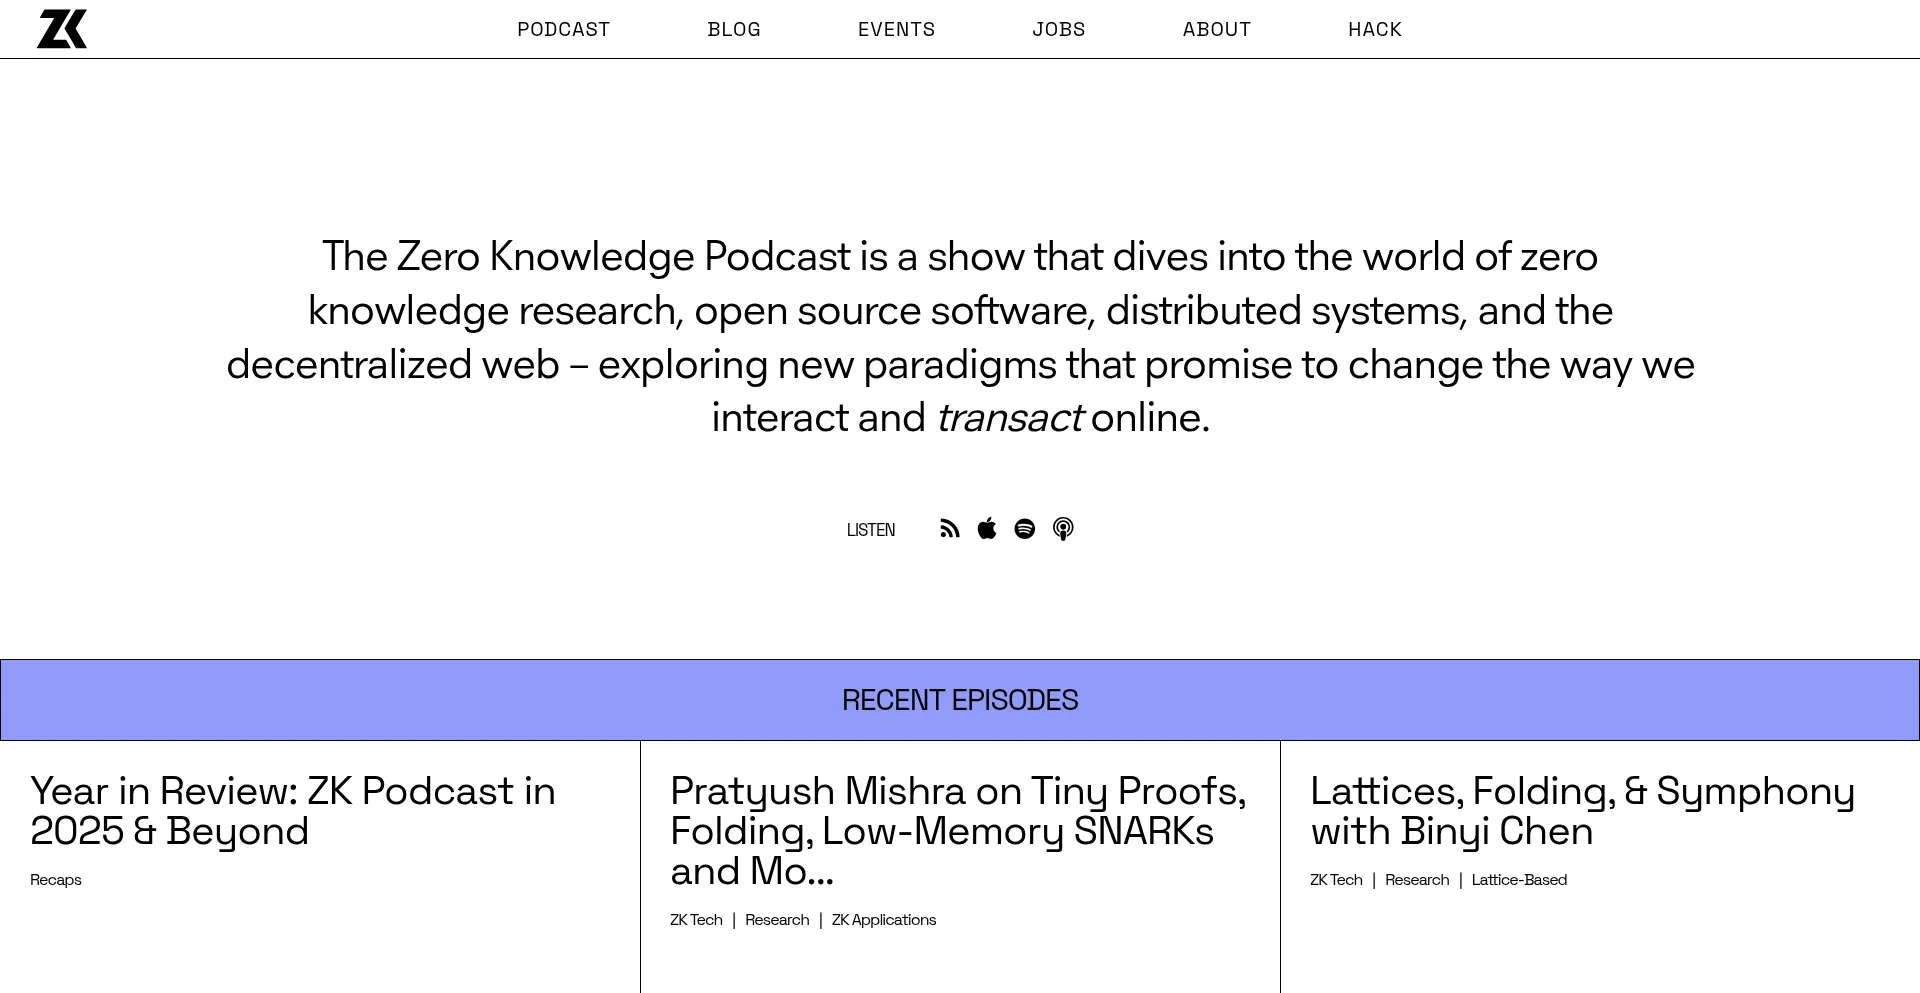1920x993 pixels.
Task: Select the ZK Applications tag
Action: pos(883,919)
